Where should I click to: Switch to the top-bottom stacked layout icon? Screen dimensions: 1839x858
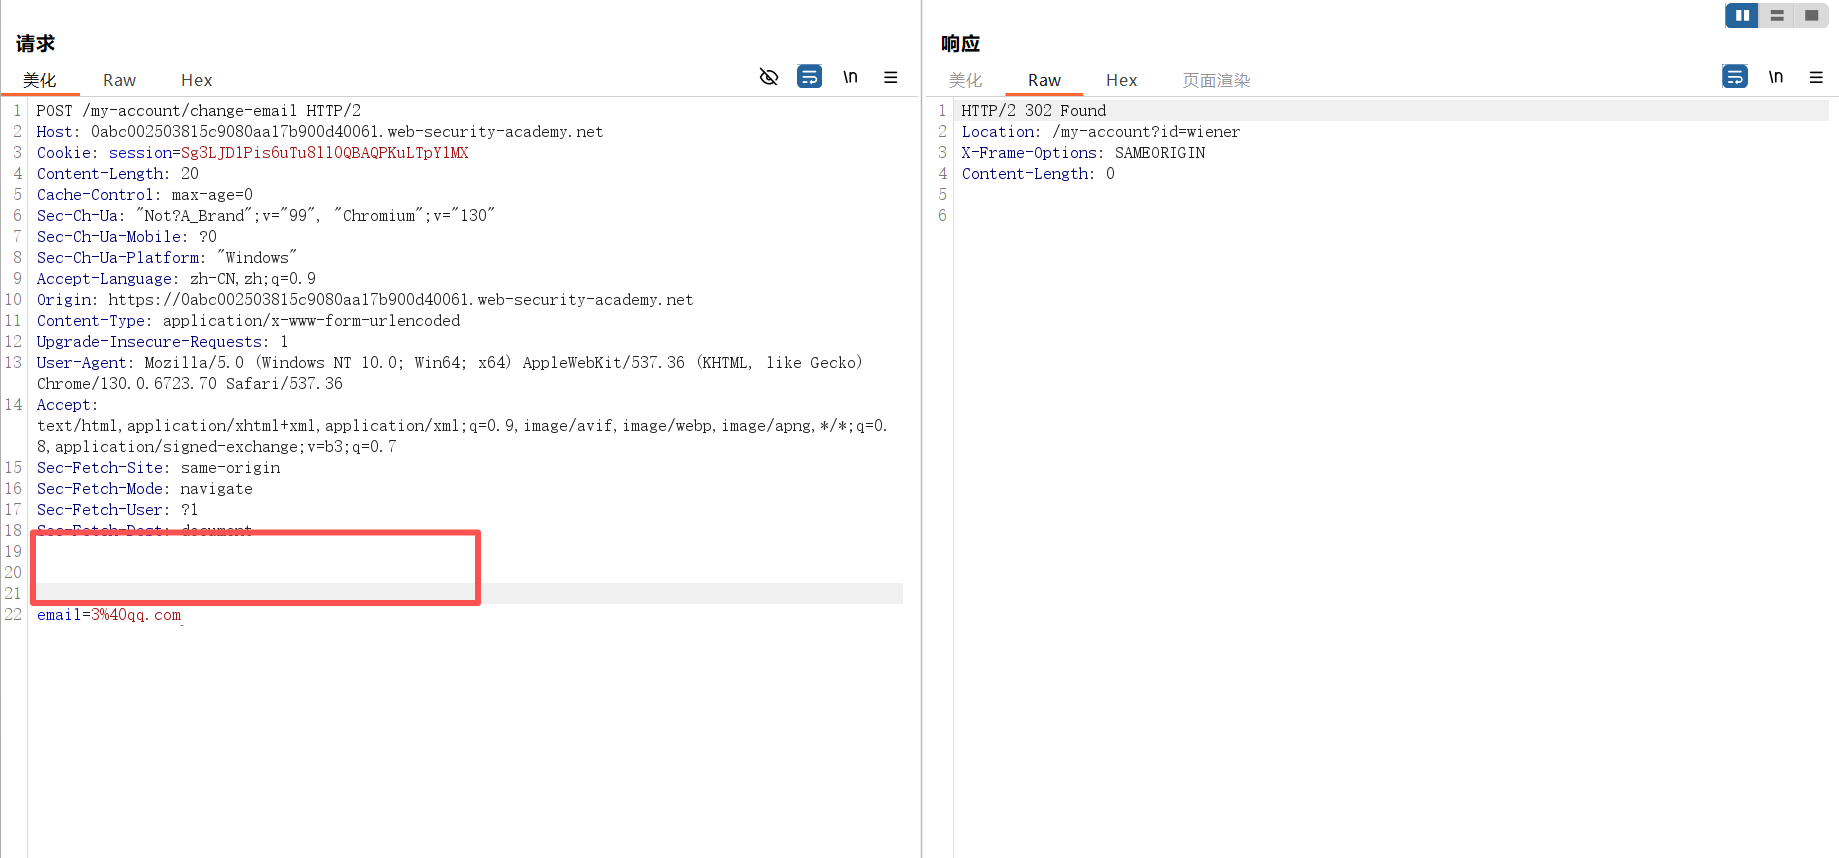click(x=1777, y=15)
